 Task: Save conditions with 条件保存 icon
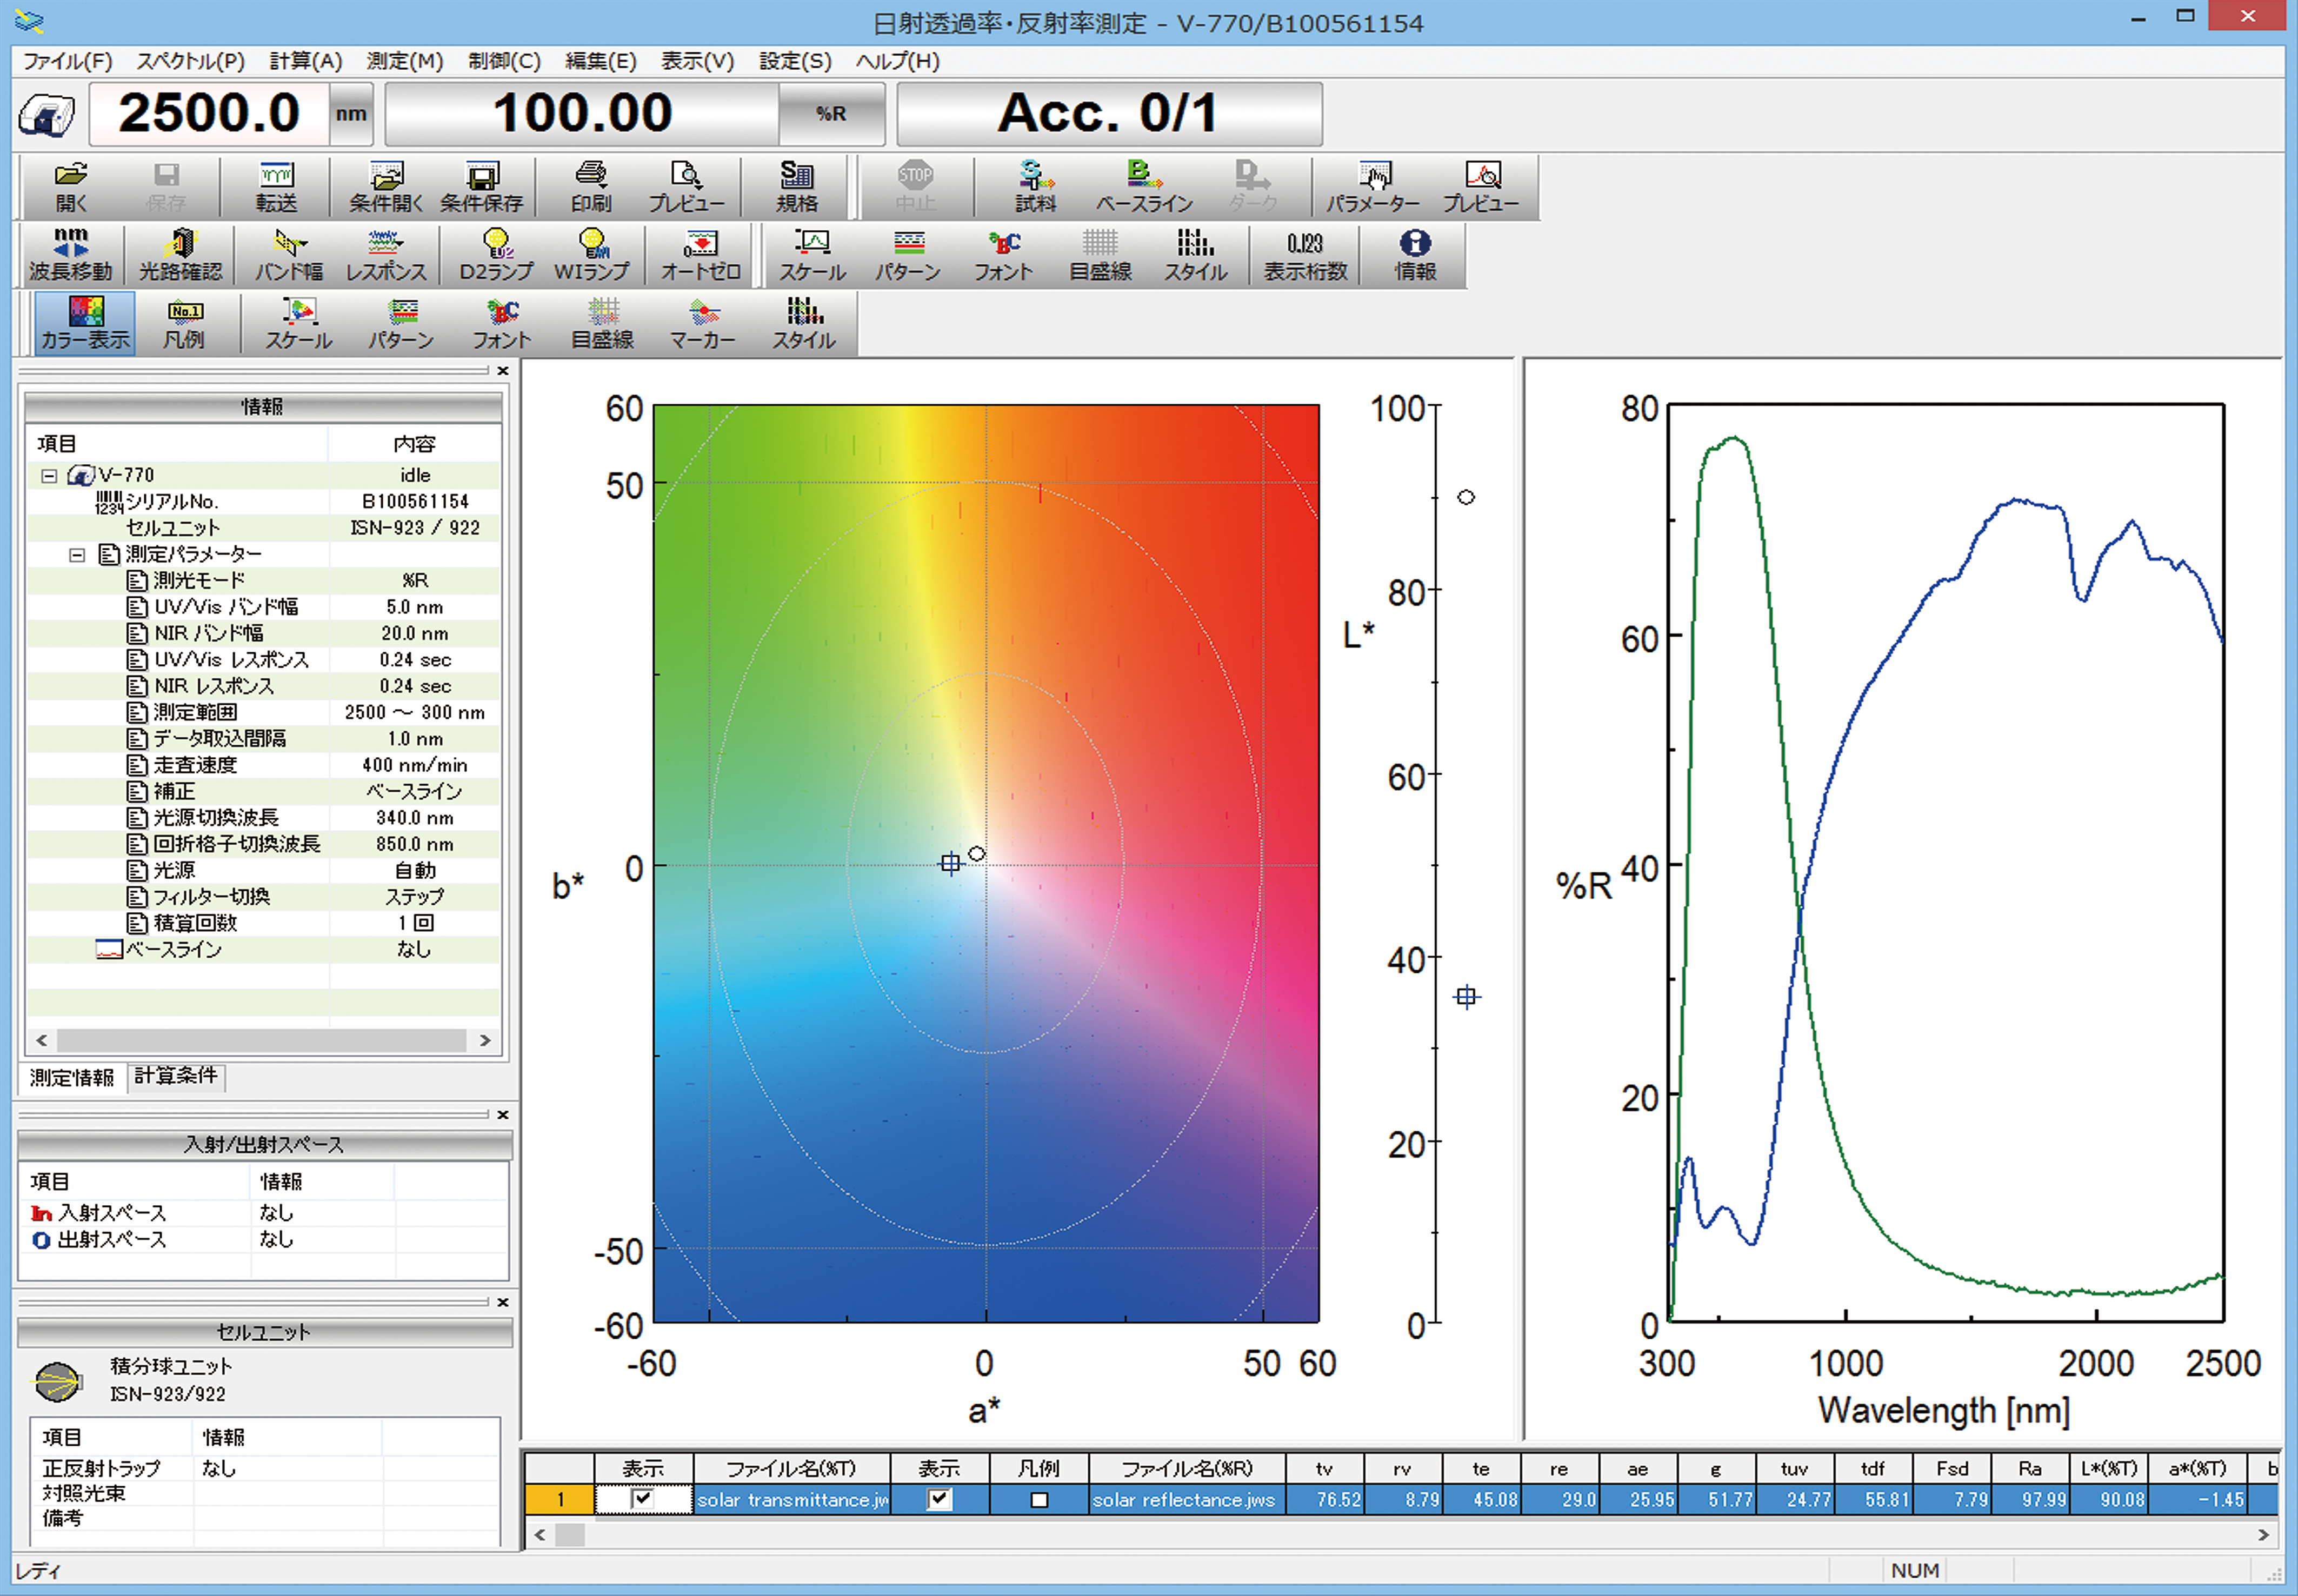click(x=481, y=187)
